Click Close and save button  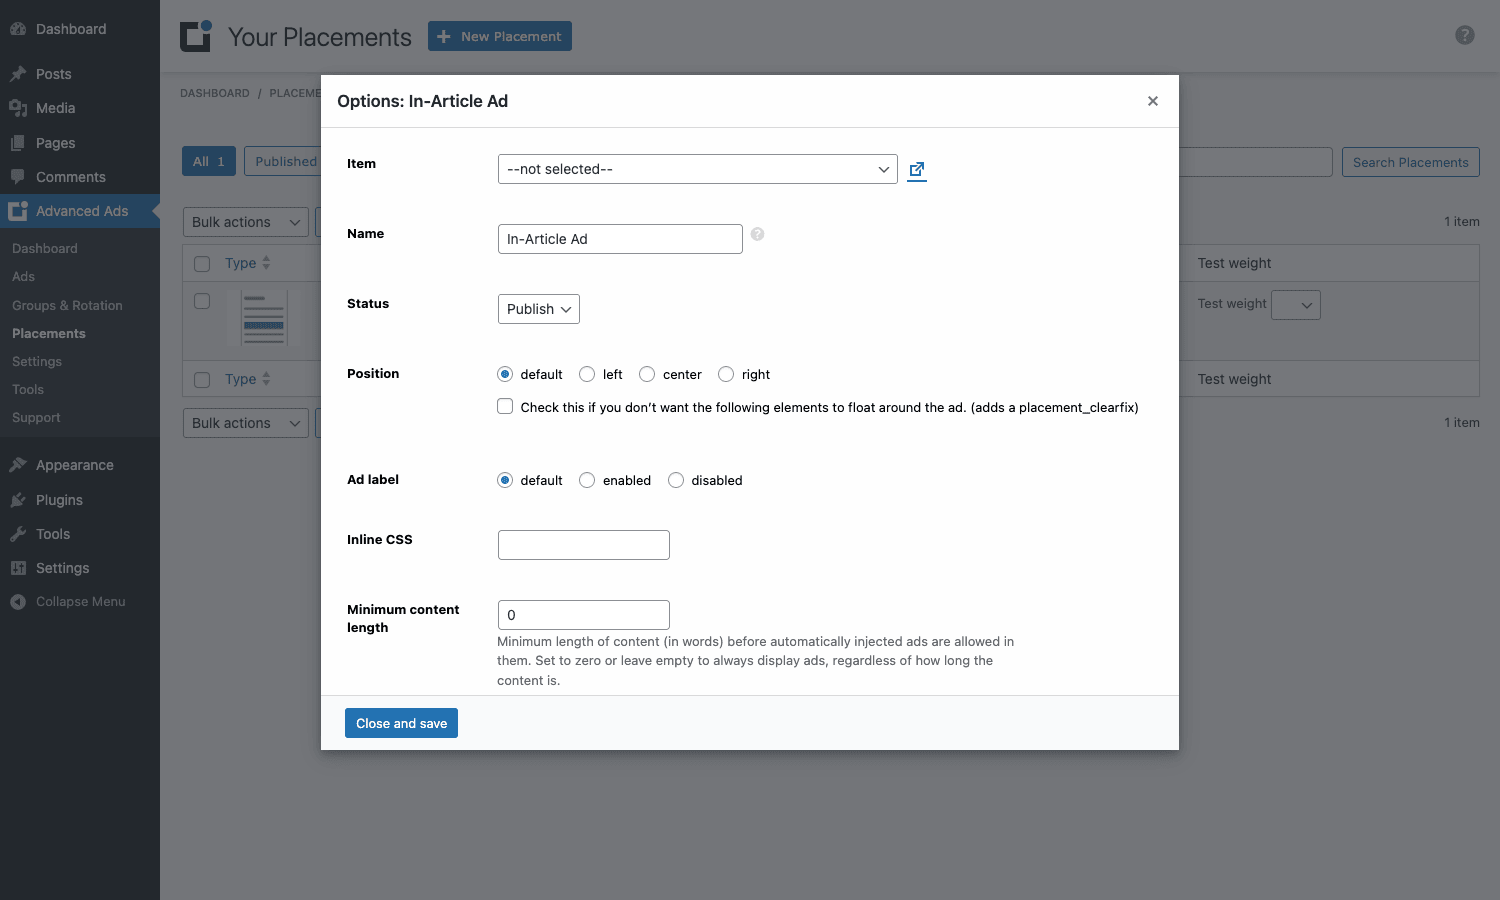tap(401, 723)
